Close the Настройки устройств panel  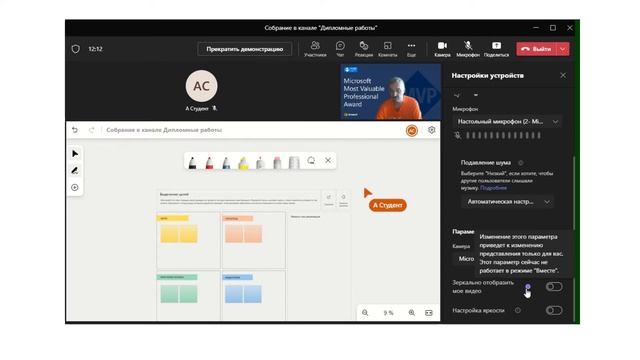[x=563, y=76]
